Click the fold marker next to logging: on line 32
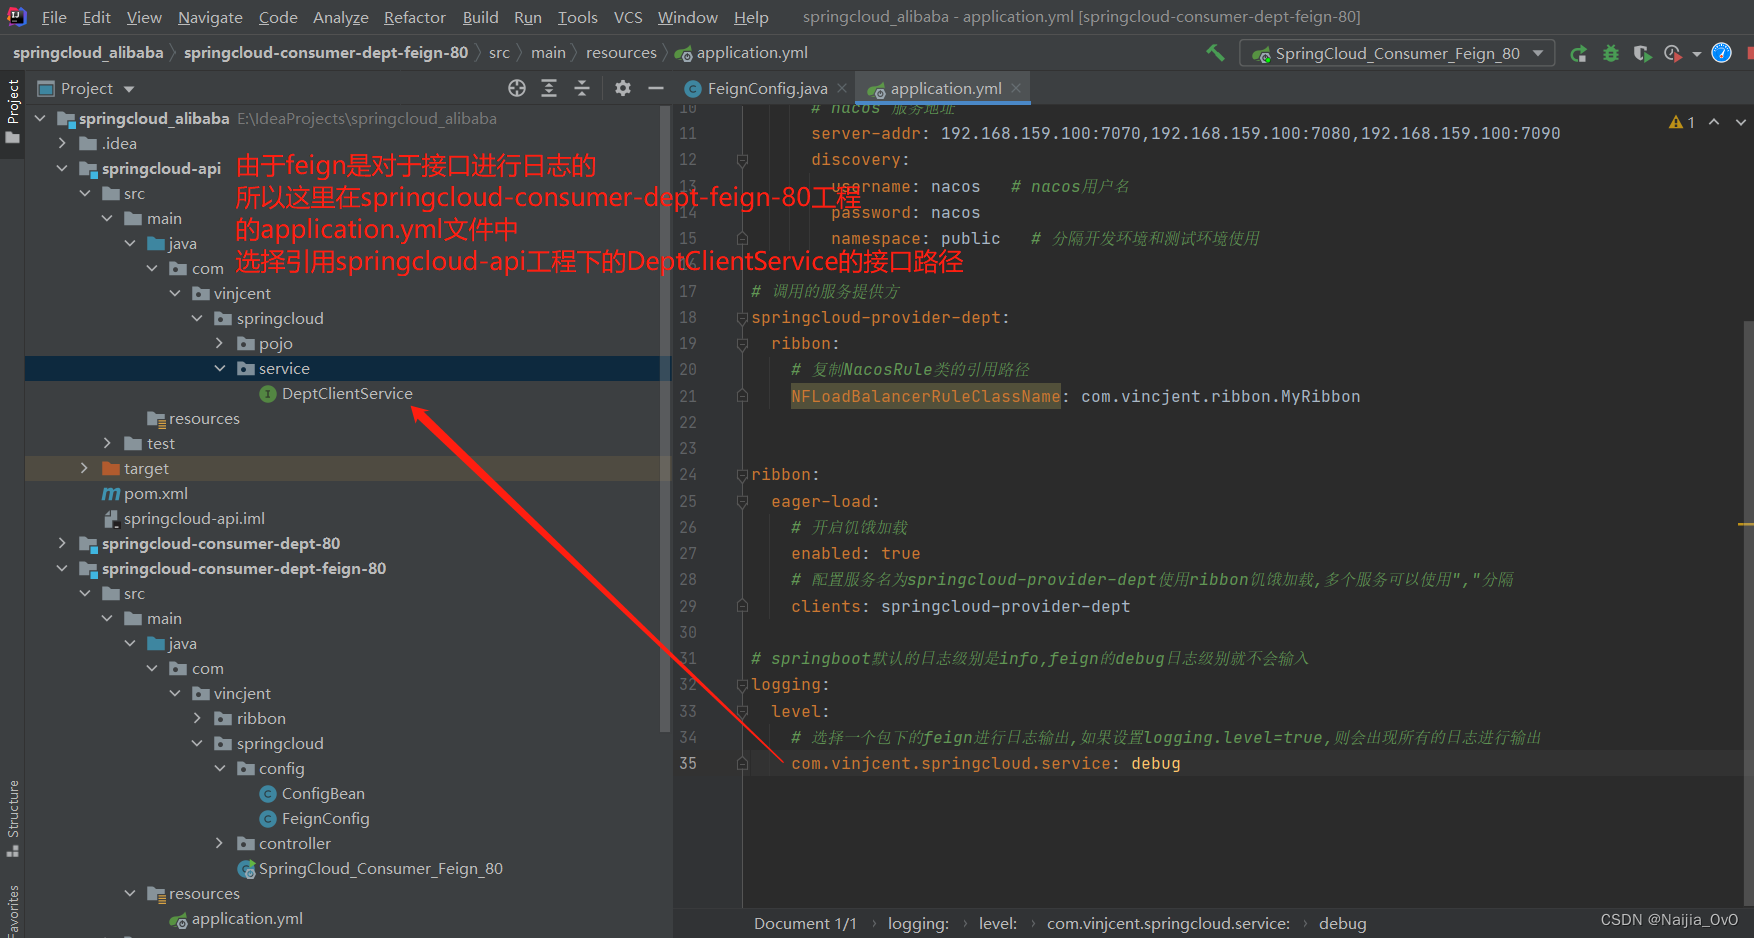Viewport: 1754px width, 938px height. click(x=742, y=685)
